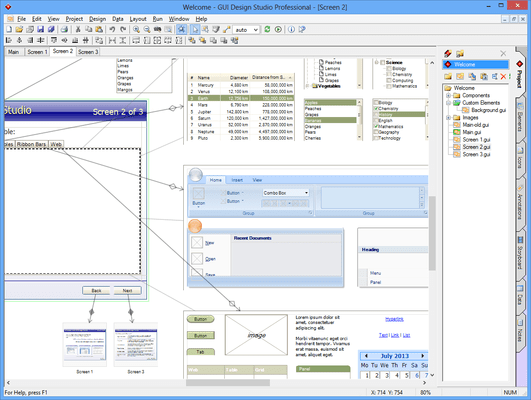The width and height of the screenshot is (531, 400).
Task: Click the Screen 1 storyboard thumbnail
Action: coord(85,344)
